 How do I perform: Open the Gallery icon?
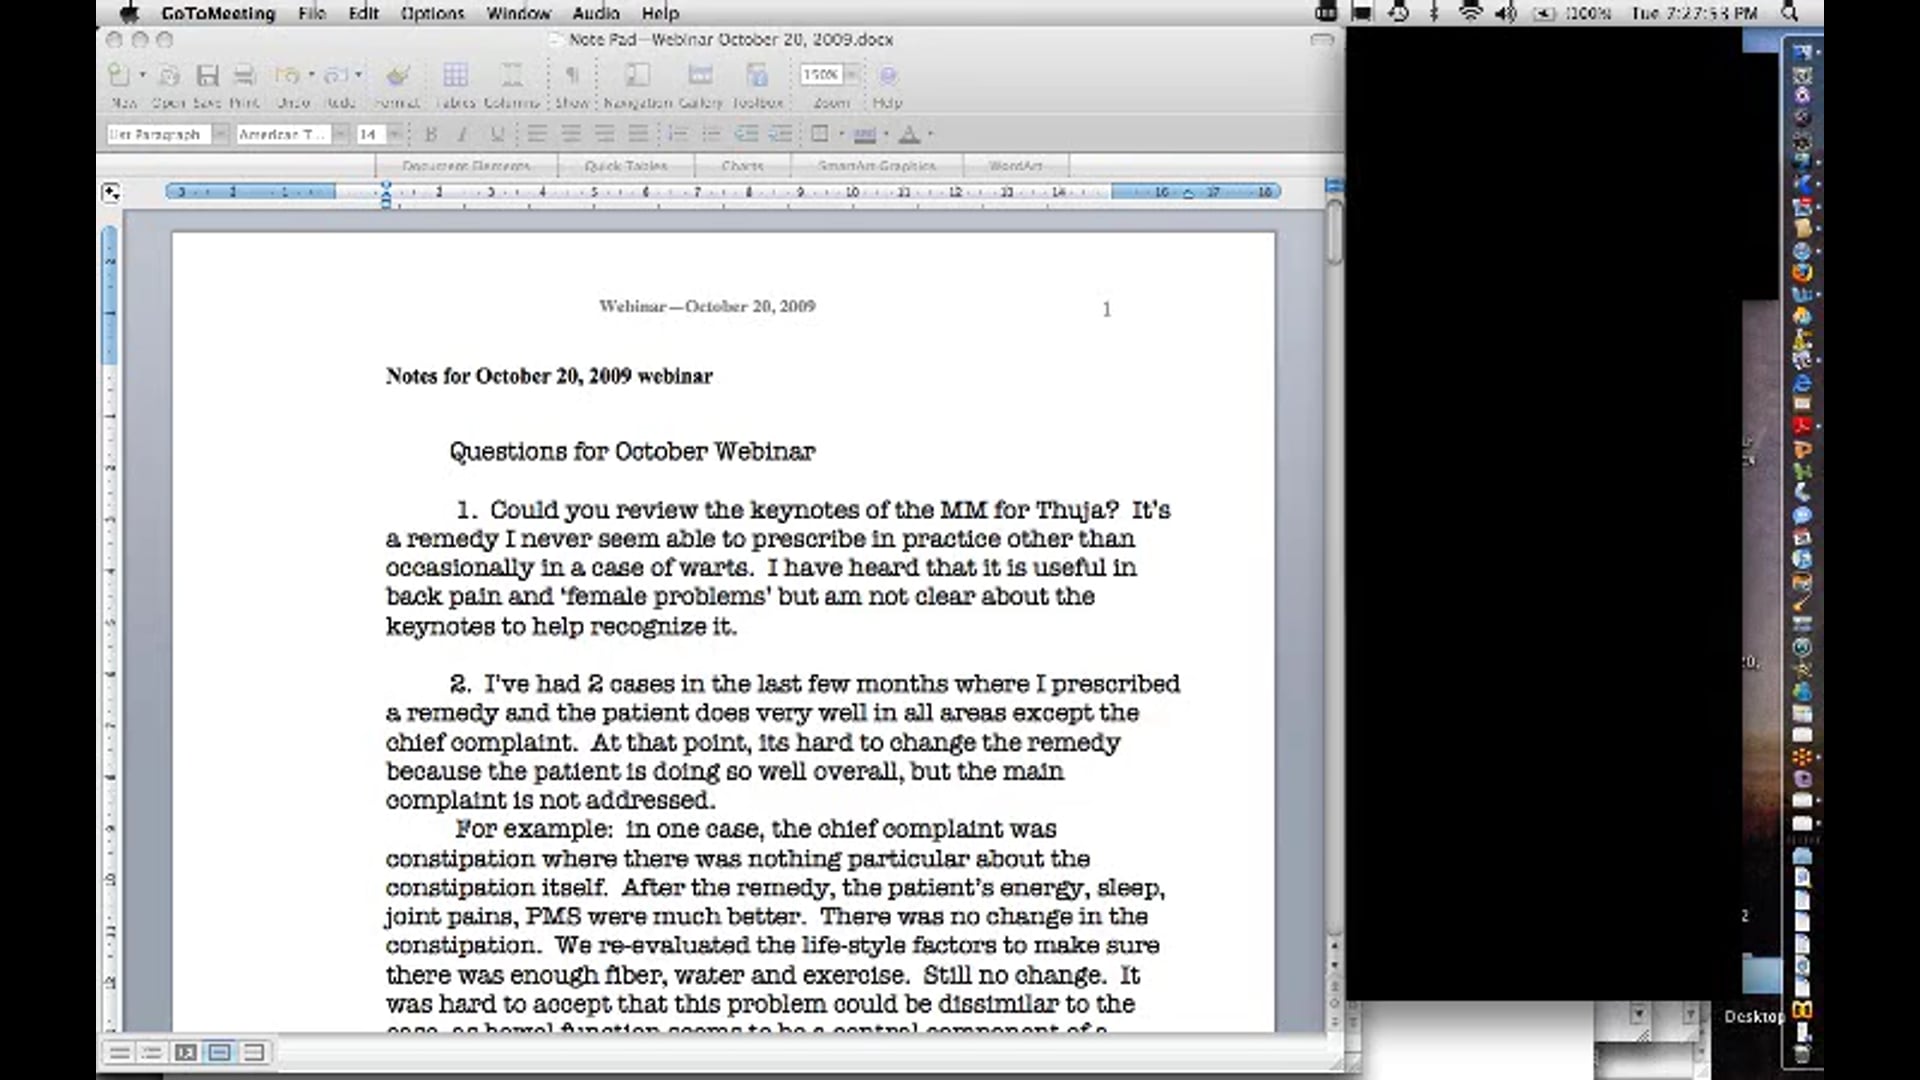coord(700,76)
